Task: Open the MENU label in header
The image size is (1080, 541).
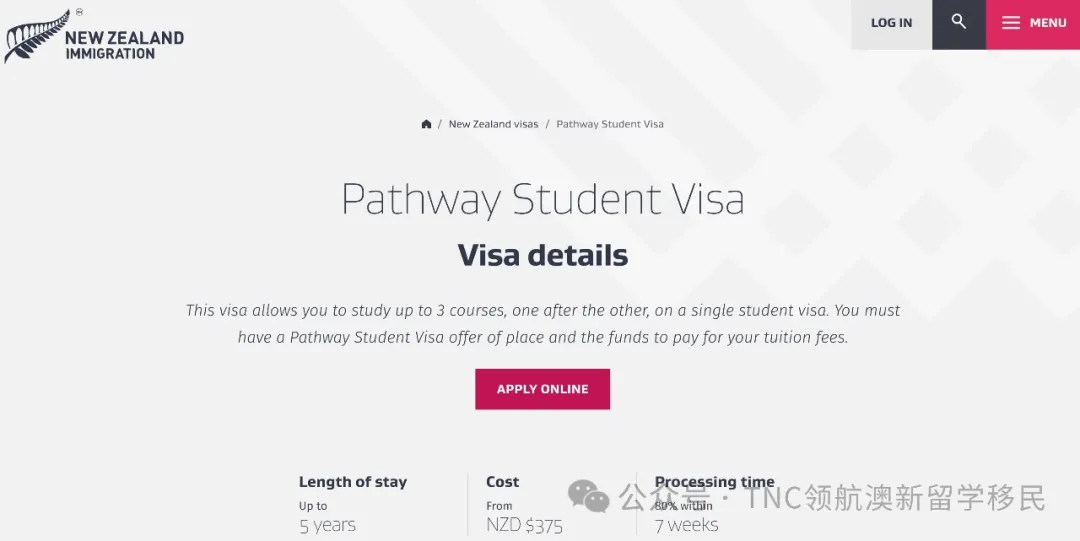Action: click(1048, 23)
